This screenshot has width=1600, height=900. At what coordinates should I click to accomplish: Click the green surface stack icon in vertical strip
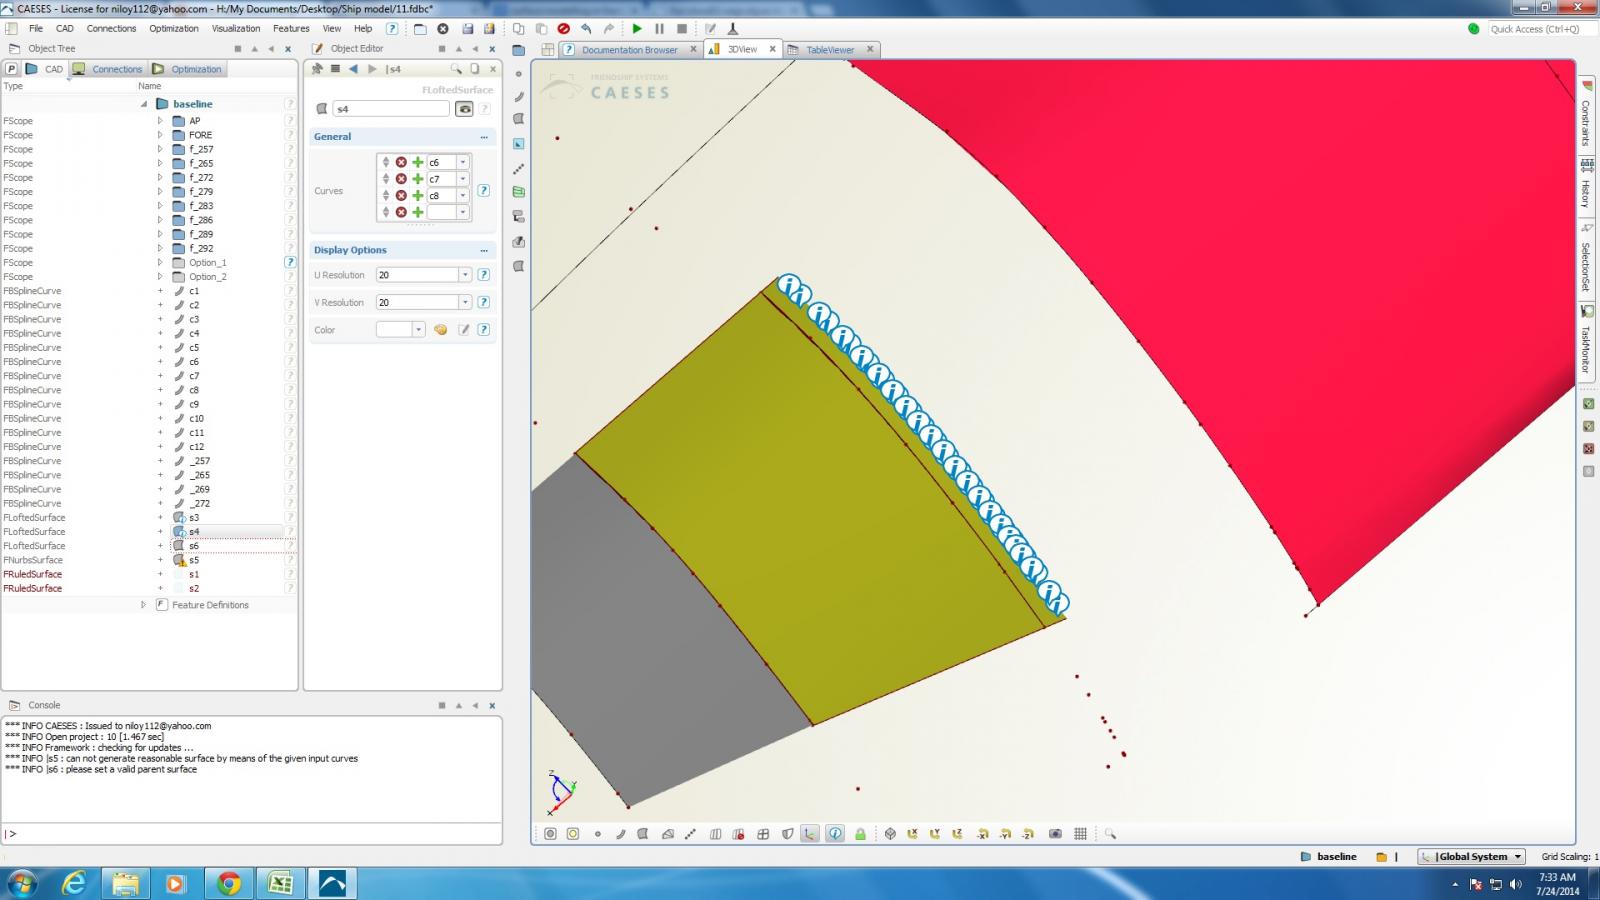tap(518, 191)
